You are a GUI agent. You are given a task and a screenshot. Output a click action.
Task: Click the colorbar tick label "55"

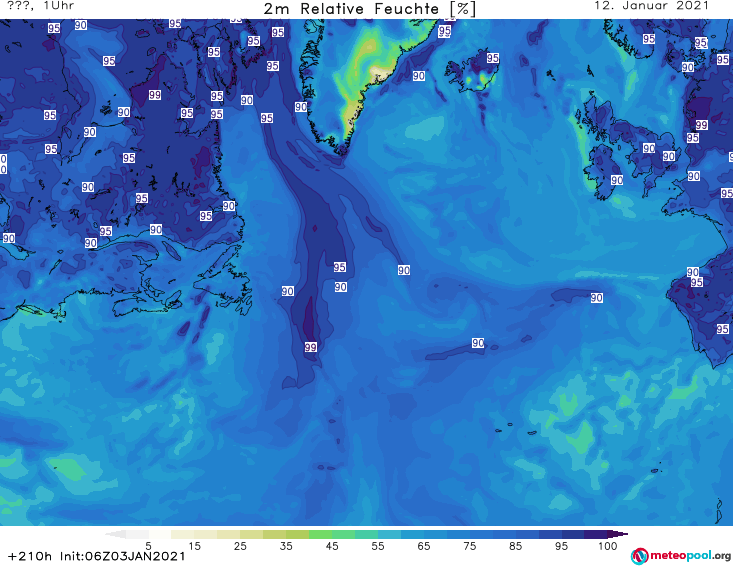[x=378, y=546]
